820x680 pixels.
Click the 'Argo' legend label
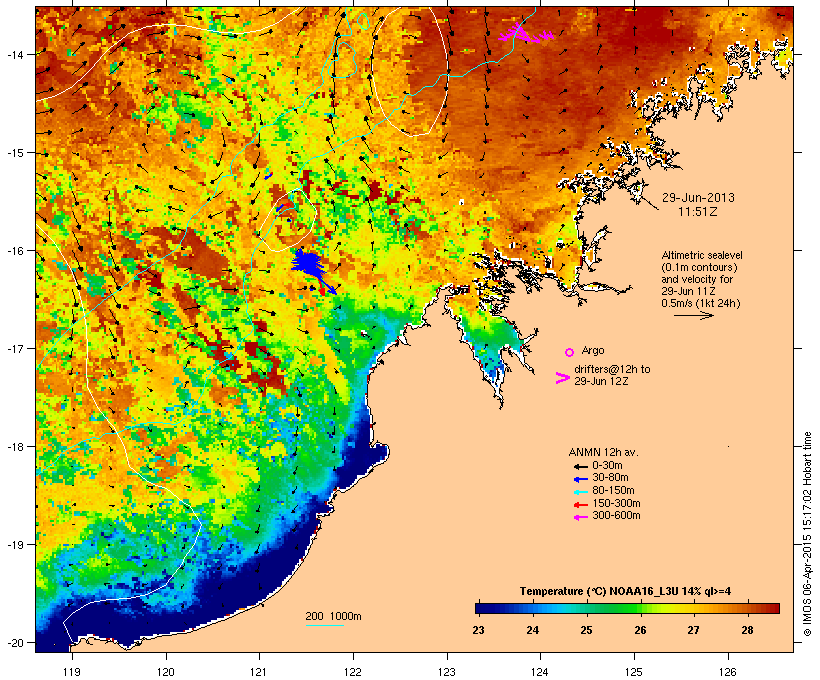(593, 350)
